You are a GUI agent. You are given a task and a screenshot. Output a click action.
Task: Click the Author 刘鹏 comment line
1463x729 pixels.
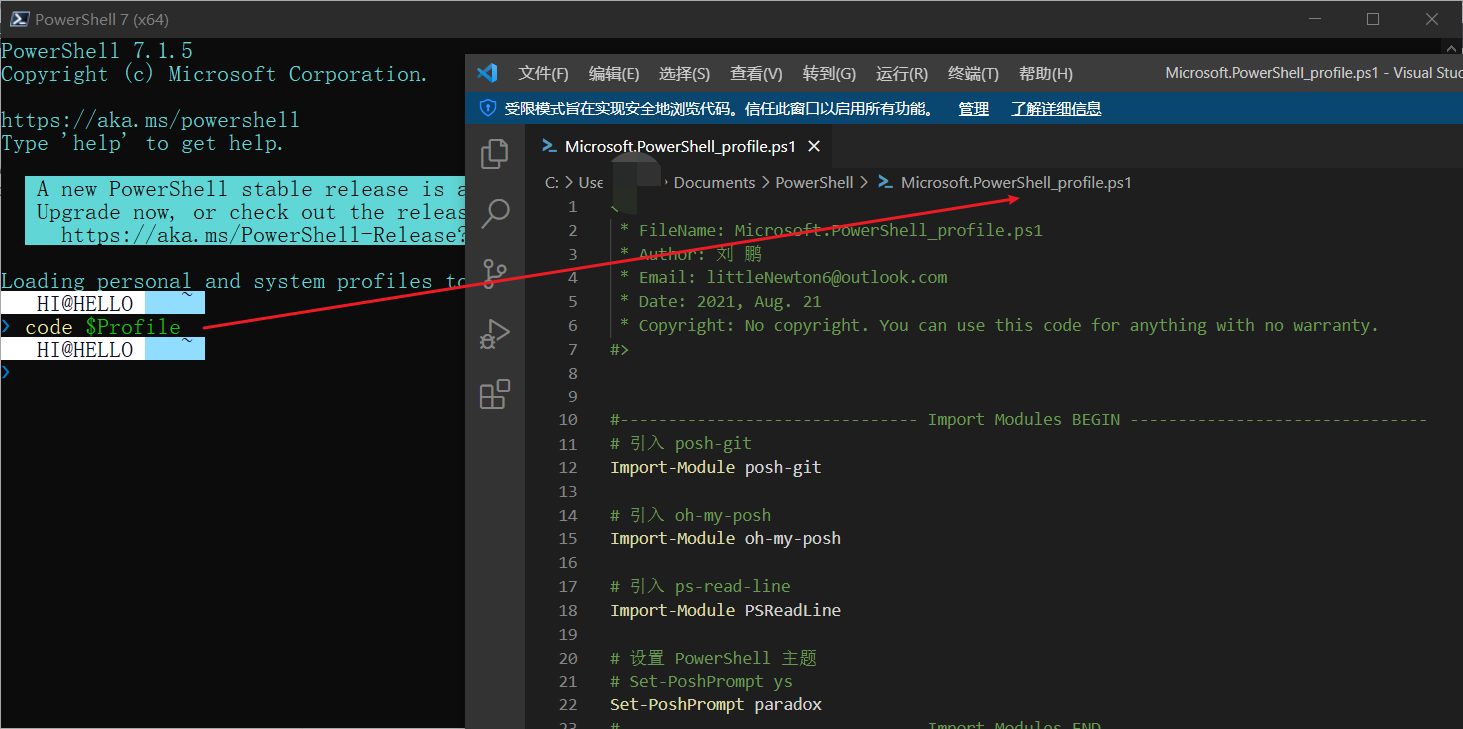[690, 254]
